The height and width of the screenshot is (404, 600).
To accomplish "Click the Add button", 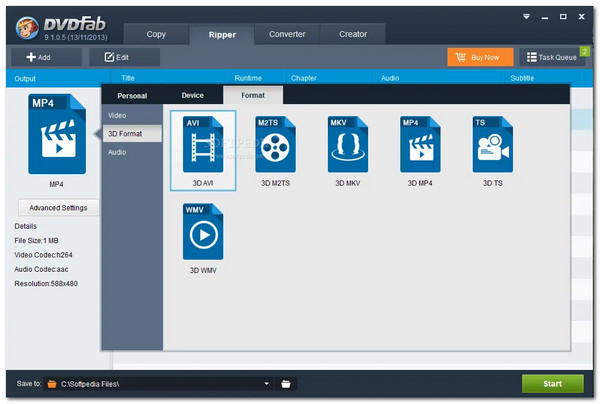I will [x=46, y=57].
